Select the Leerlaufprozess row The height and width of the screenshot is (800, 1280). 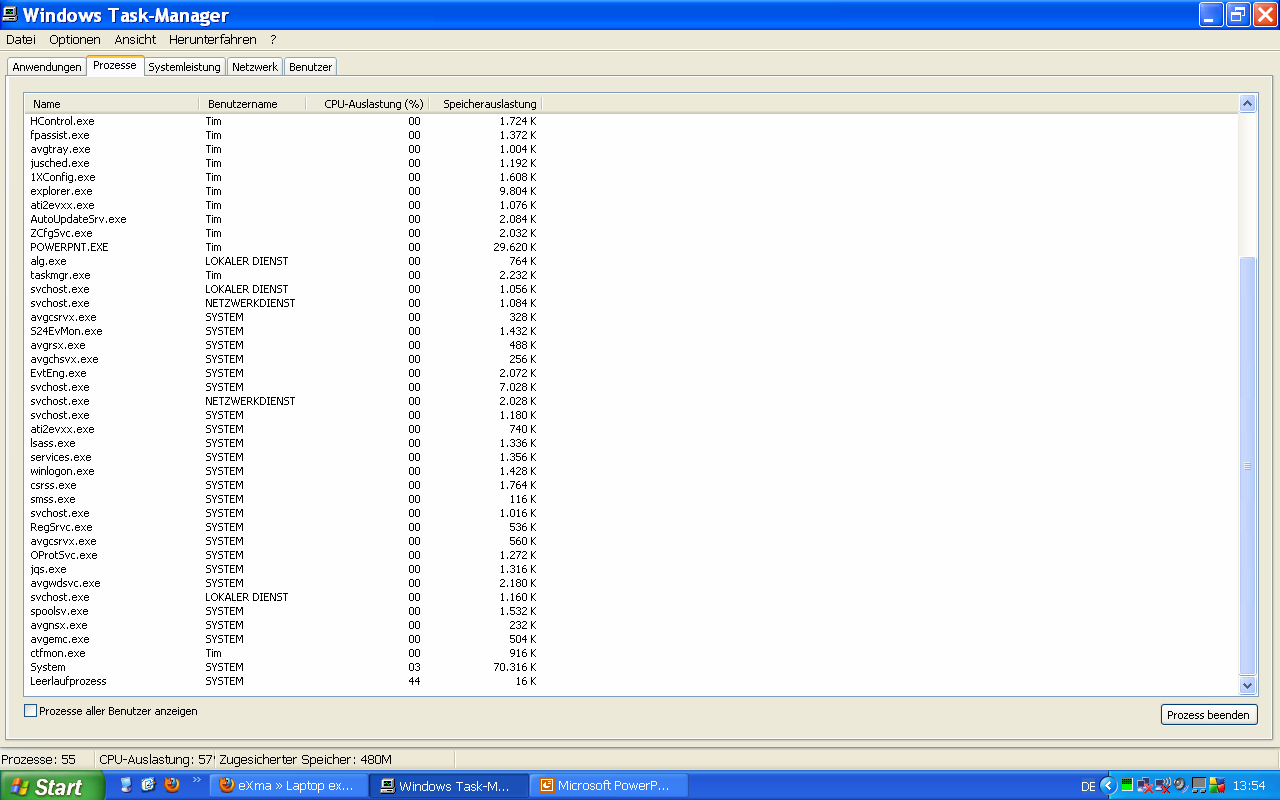(x=284, y=681)
